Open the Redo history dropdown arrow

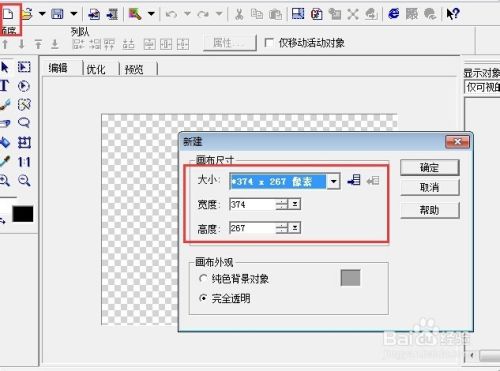click(219, 14)
